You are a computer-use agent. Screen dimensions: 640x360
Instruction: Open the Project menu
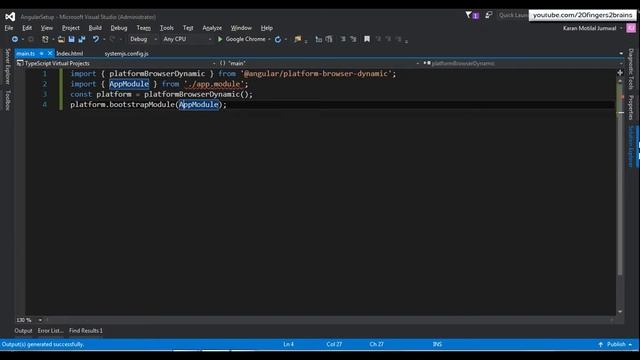[71, 28]
